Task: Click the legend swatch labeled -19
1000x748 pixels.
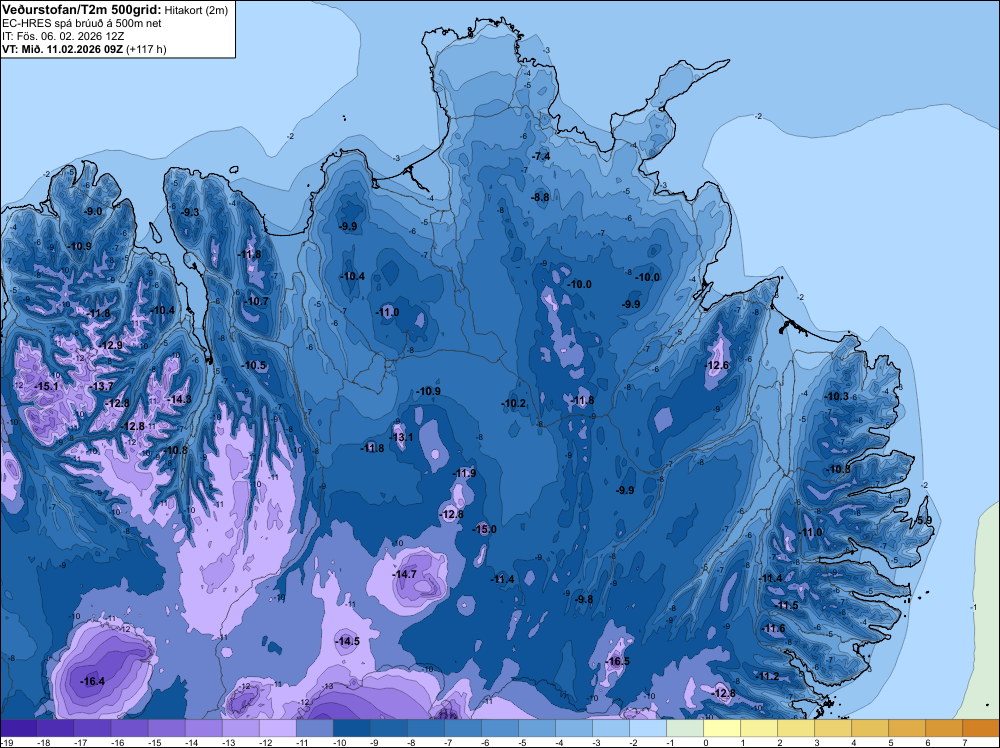Action: pyautogui.click(x=18, y=728)
